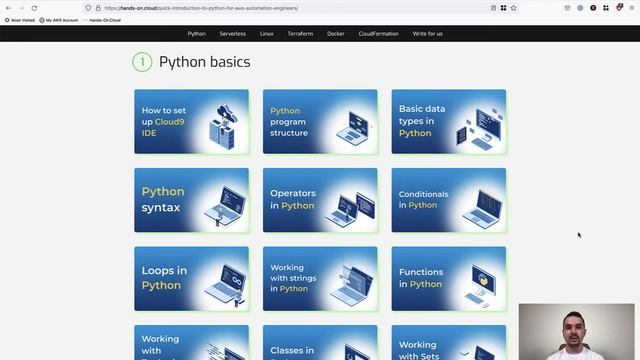Toggle reader view in address bar
The image size is (640, 360).
tap(493, 8)
